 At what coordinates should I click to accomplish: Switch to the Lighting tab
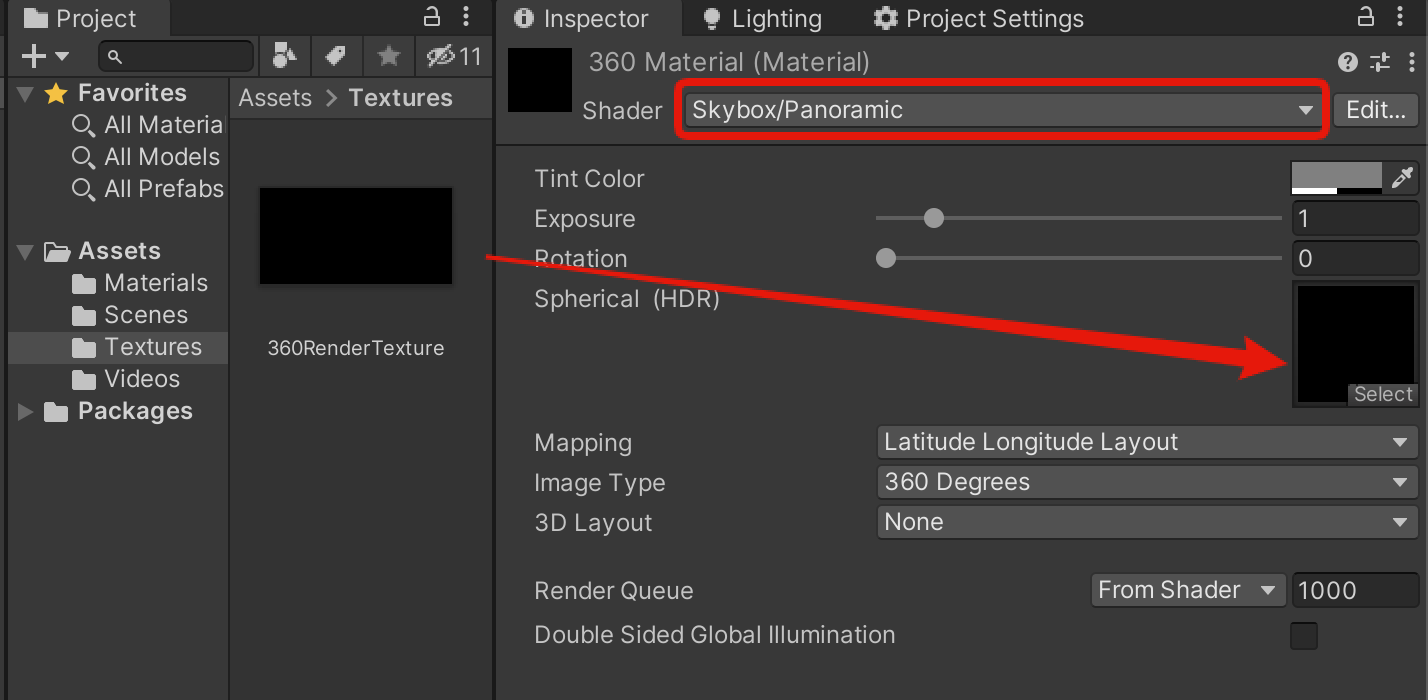pyautogui.click(x=764, y=19)
